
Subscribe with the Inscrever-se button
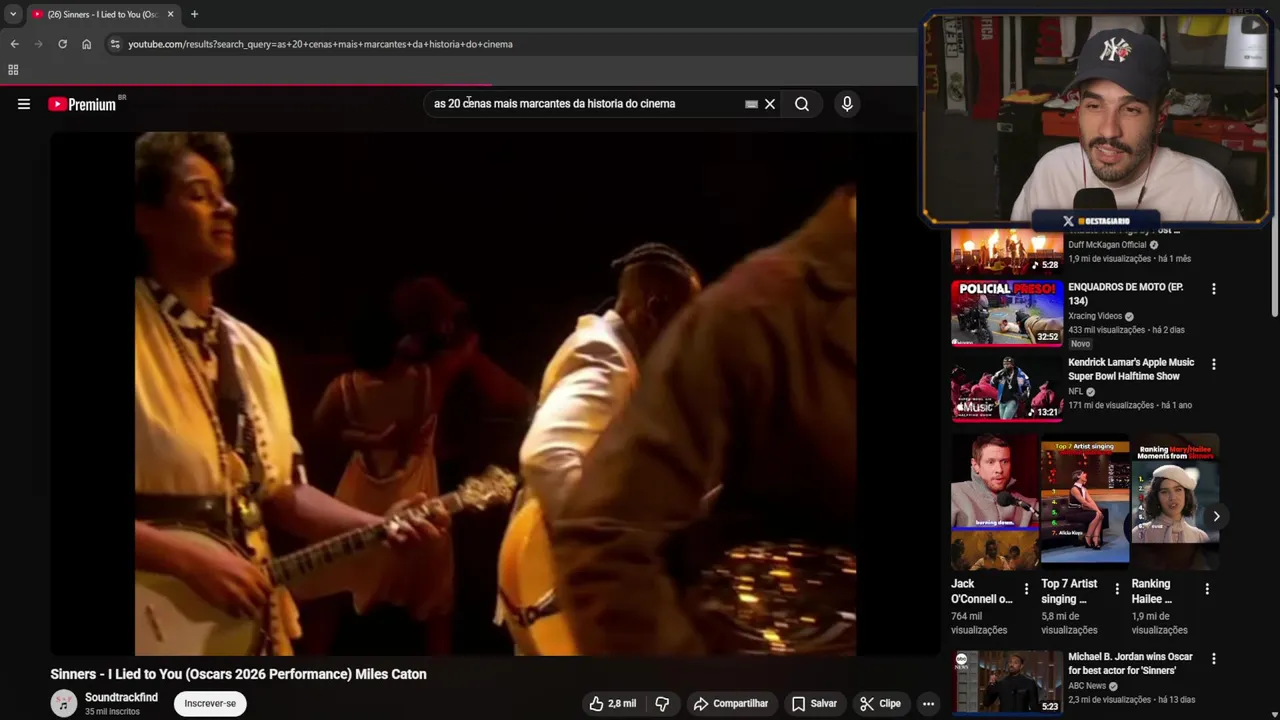click(210, 704)
